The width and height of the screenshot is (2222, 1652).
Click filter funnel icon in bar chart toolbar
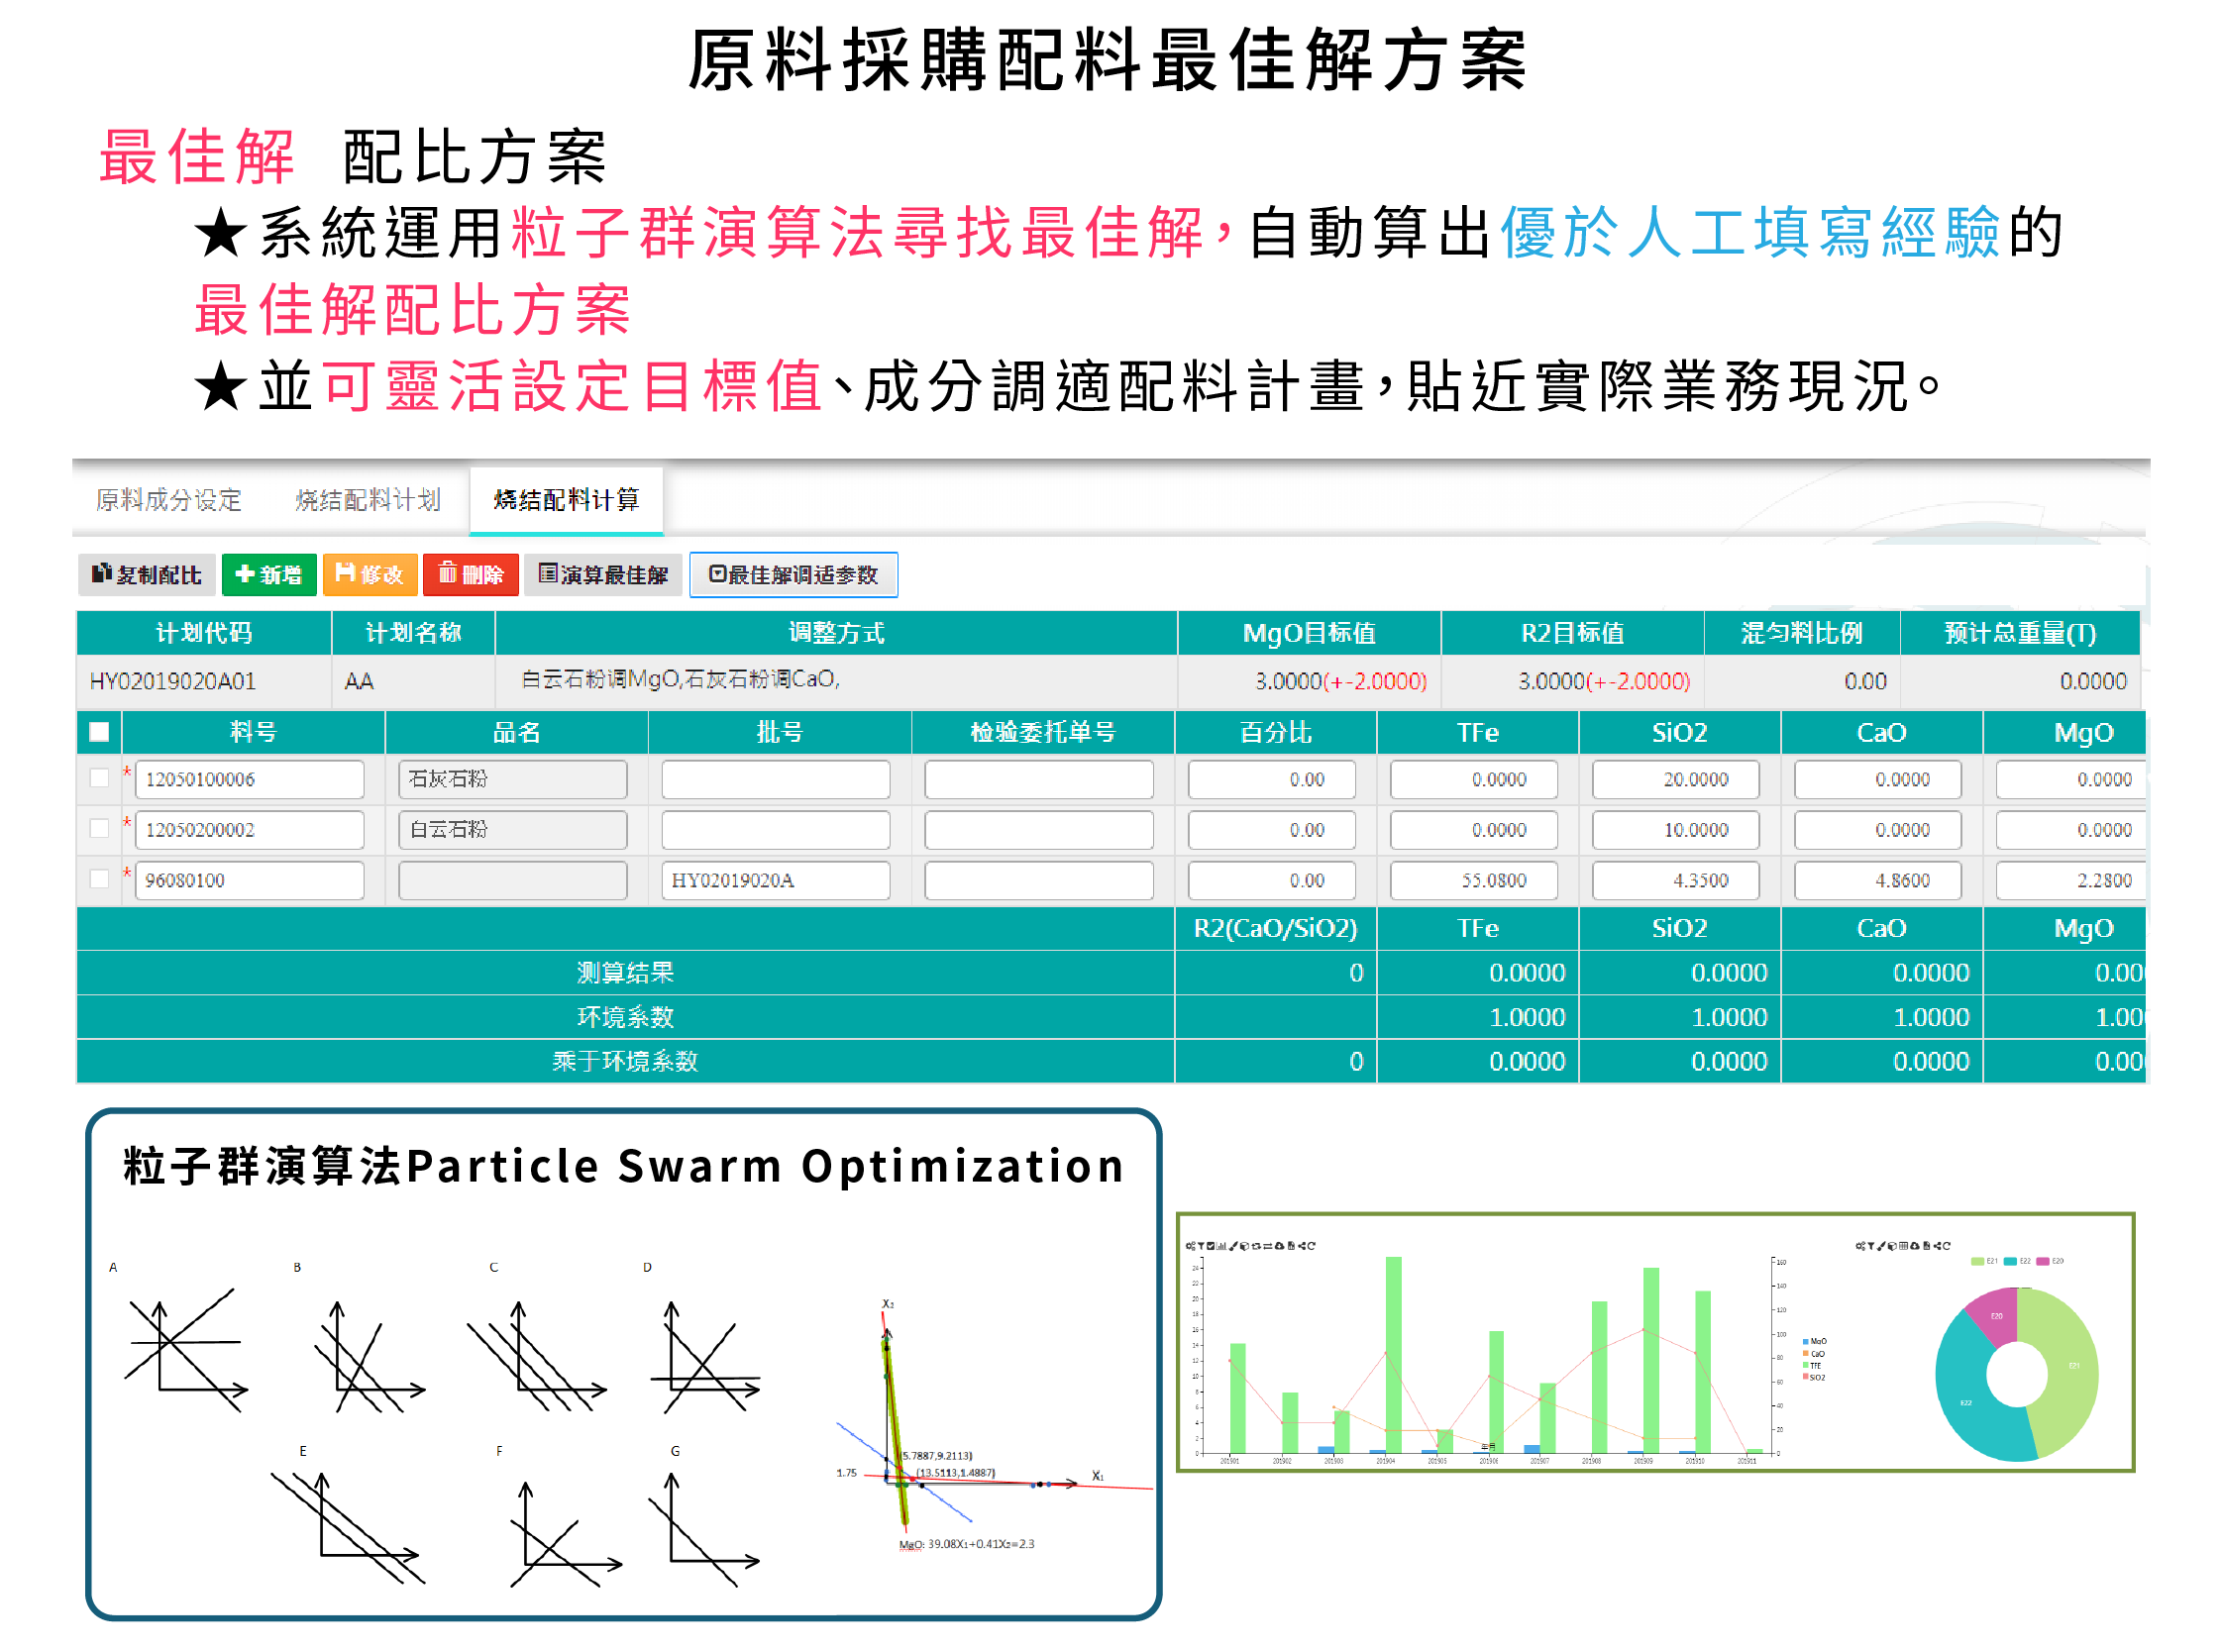coord(1201,1246)
